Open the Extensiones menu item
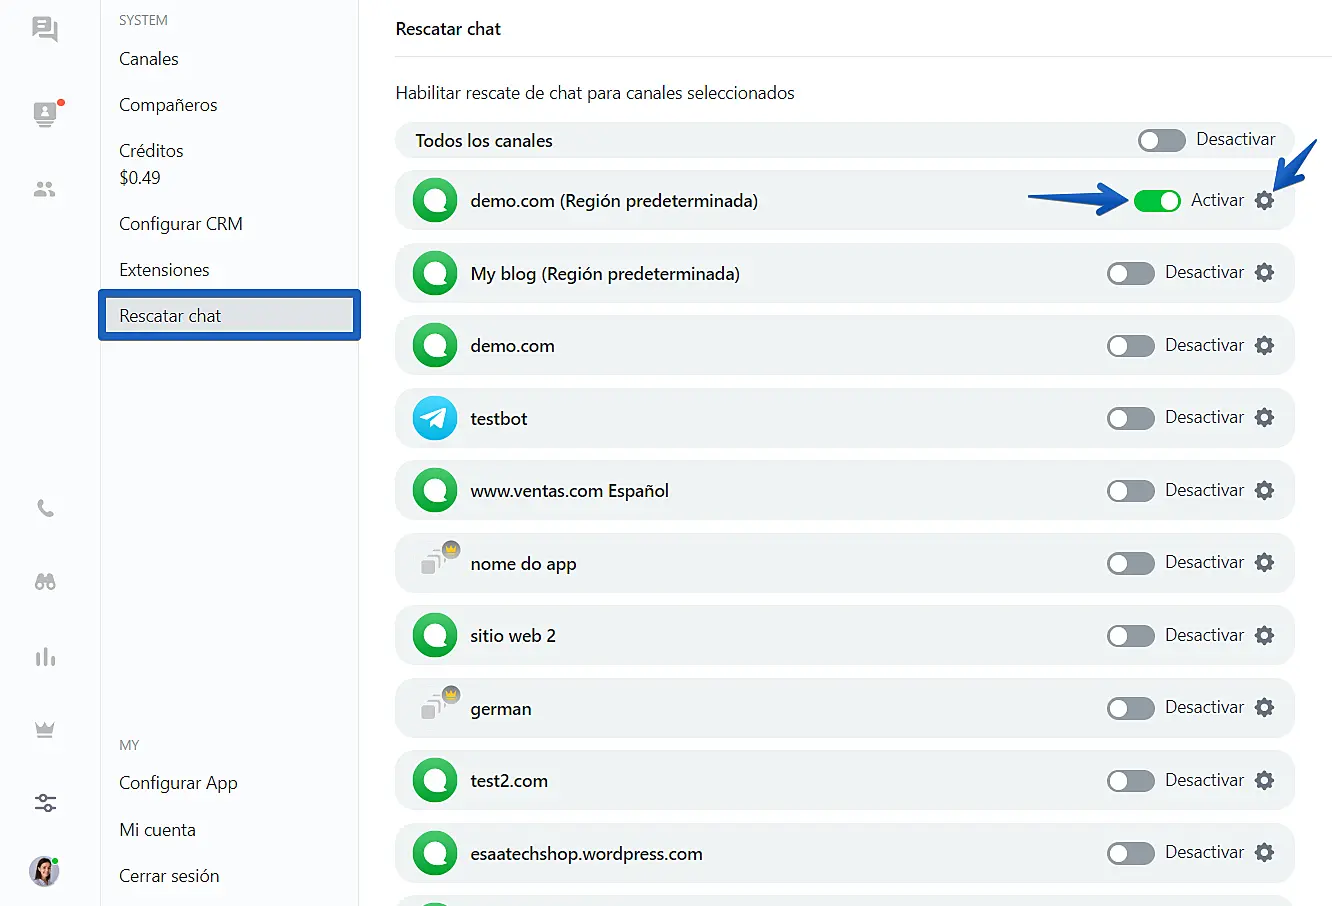 pos(164,270)
